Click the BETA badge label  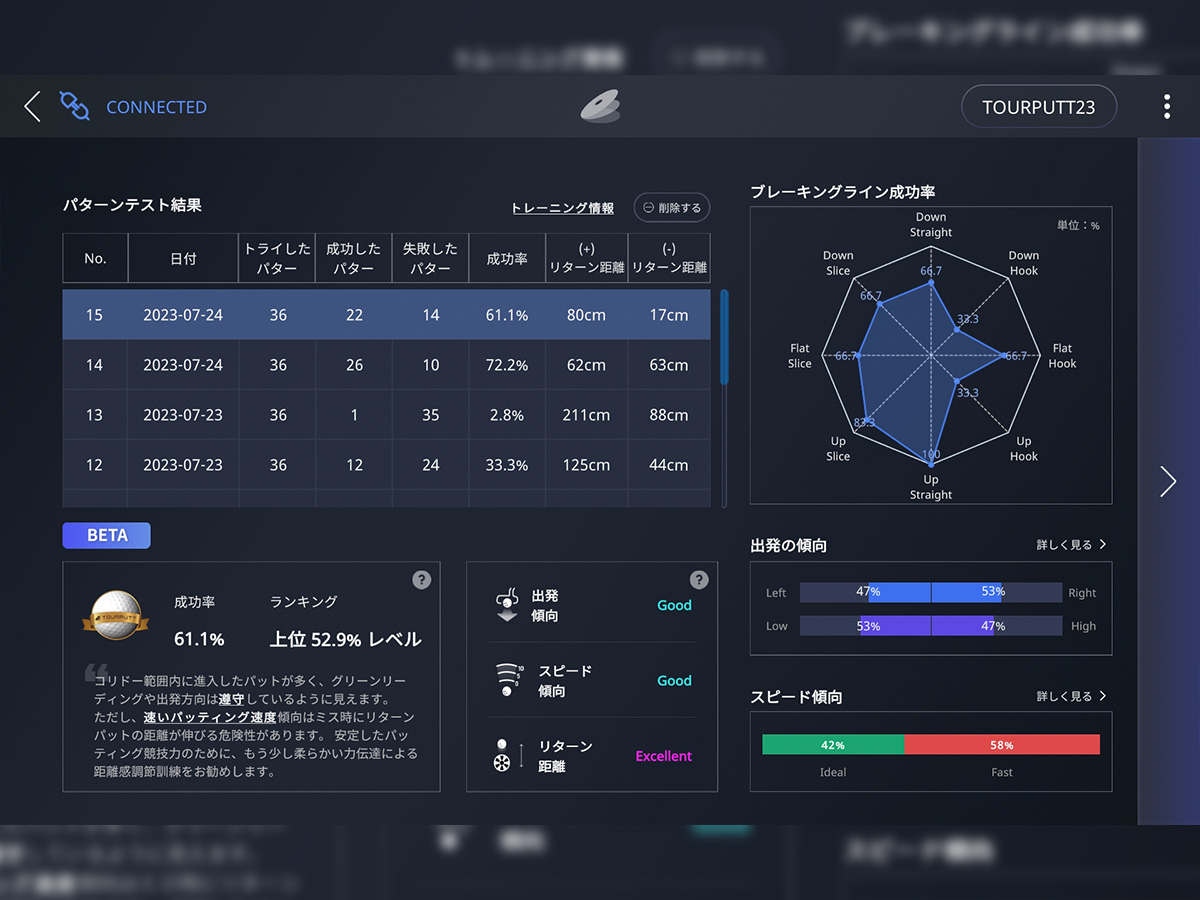tap(106, 535)
